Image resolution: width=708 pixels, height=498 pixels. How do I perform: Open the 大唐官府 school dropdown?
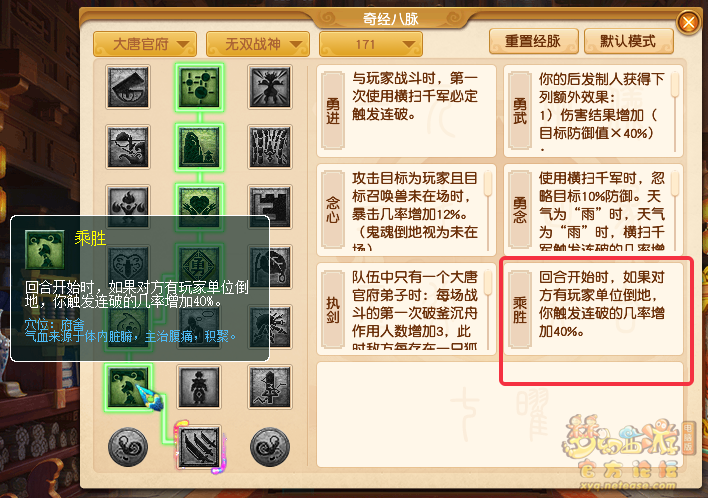point(145,44)
